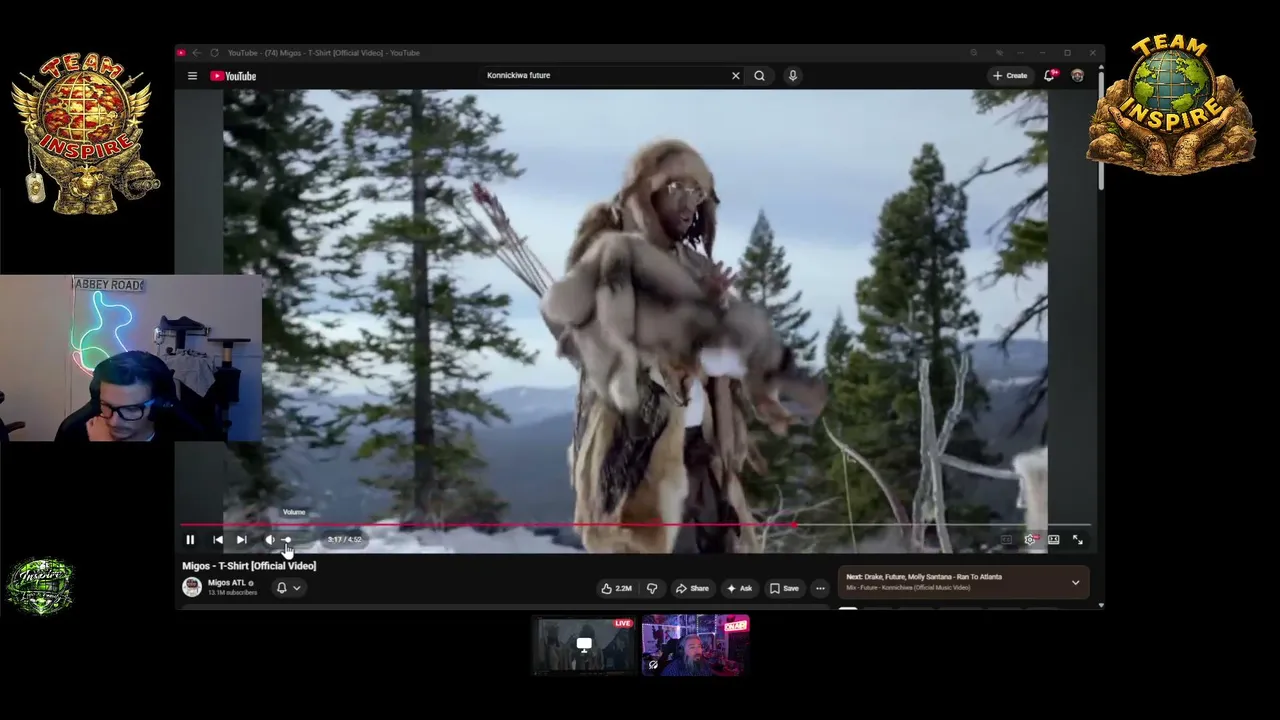Image resolution: width=1280 pixels, height=720 pixels.
Task: Like the video (2.2M)
Action: tap(616, 588)
